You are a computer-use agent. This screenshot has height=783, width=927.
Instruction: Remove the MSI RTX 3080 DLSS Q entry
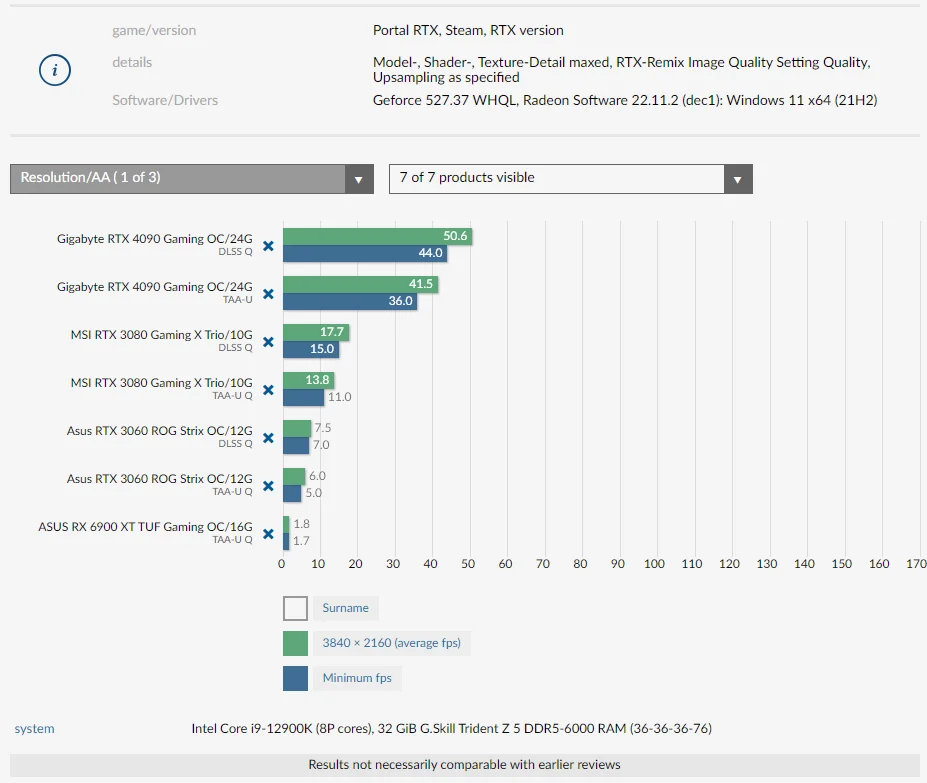(x=268, y=342)
